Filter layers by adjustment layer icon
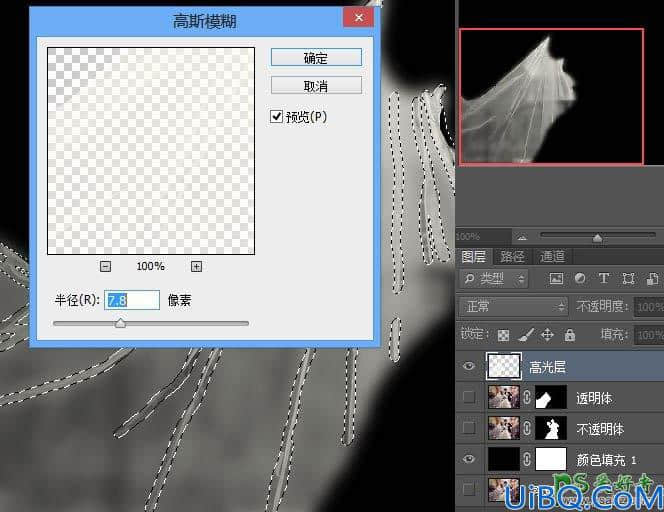 click(x=580, y=279)
